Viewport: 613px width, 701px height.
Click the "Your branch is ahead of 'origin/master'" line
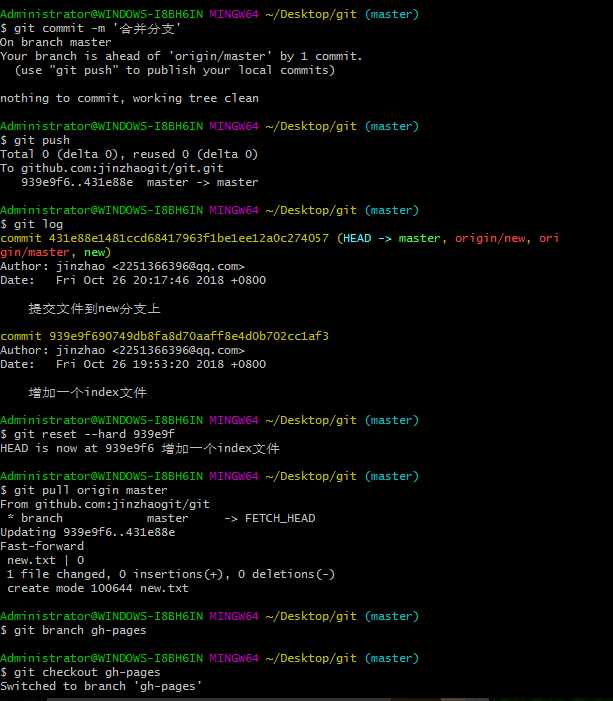(181, 56)
